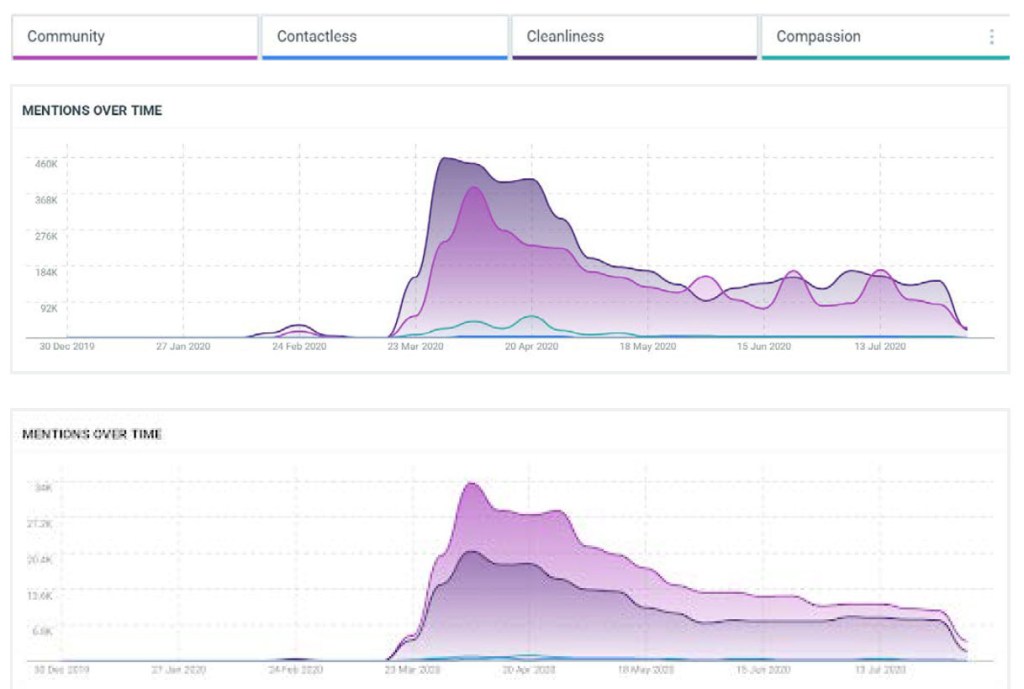Click the 23 Mar 2020 label in first chart
The image size is (1024, 689).
tap(415, 347)
